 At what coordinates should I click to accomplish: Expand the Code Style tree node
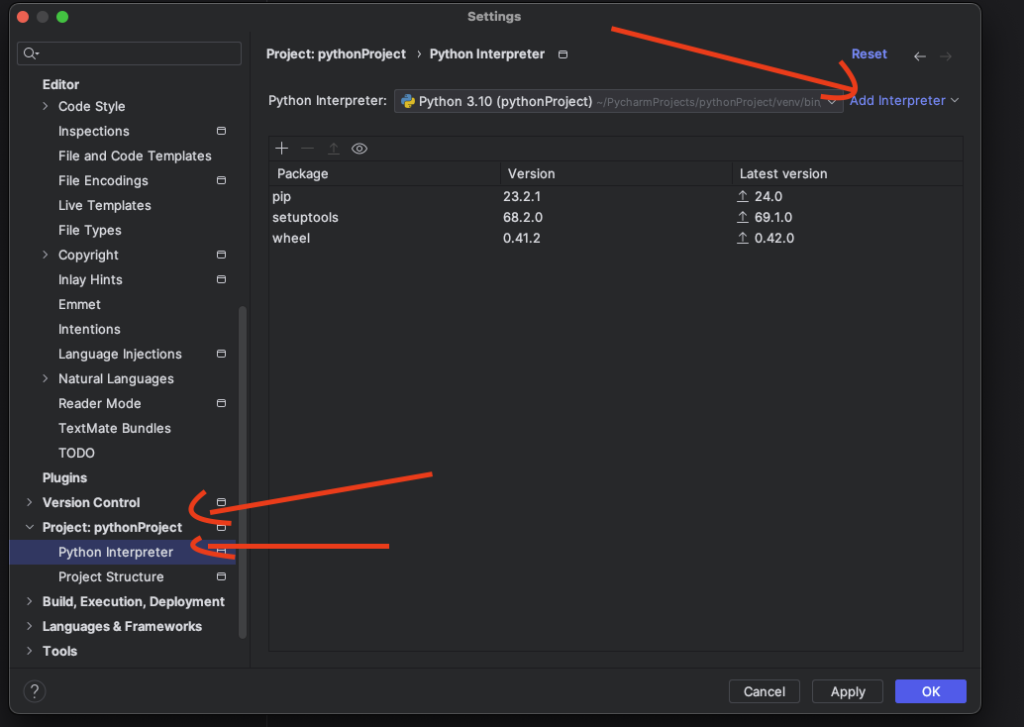45,107
